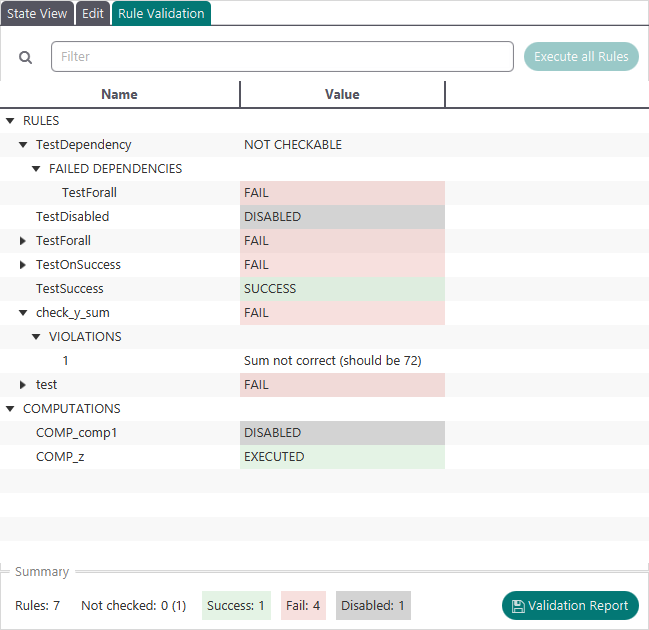
Task: Open the Edit tab
Action: tap(93, 13)
